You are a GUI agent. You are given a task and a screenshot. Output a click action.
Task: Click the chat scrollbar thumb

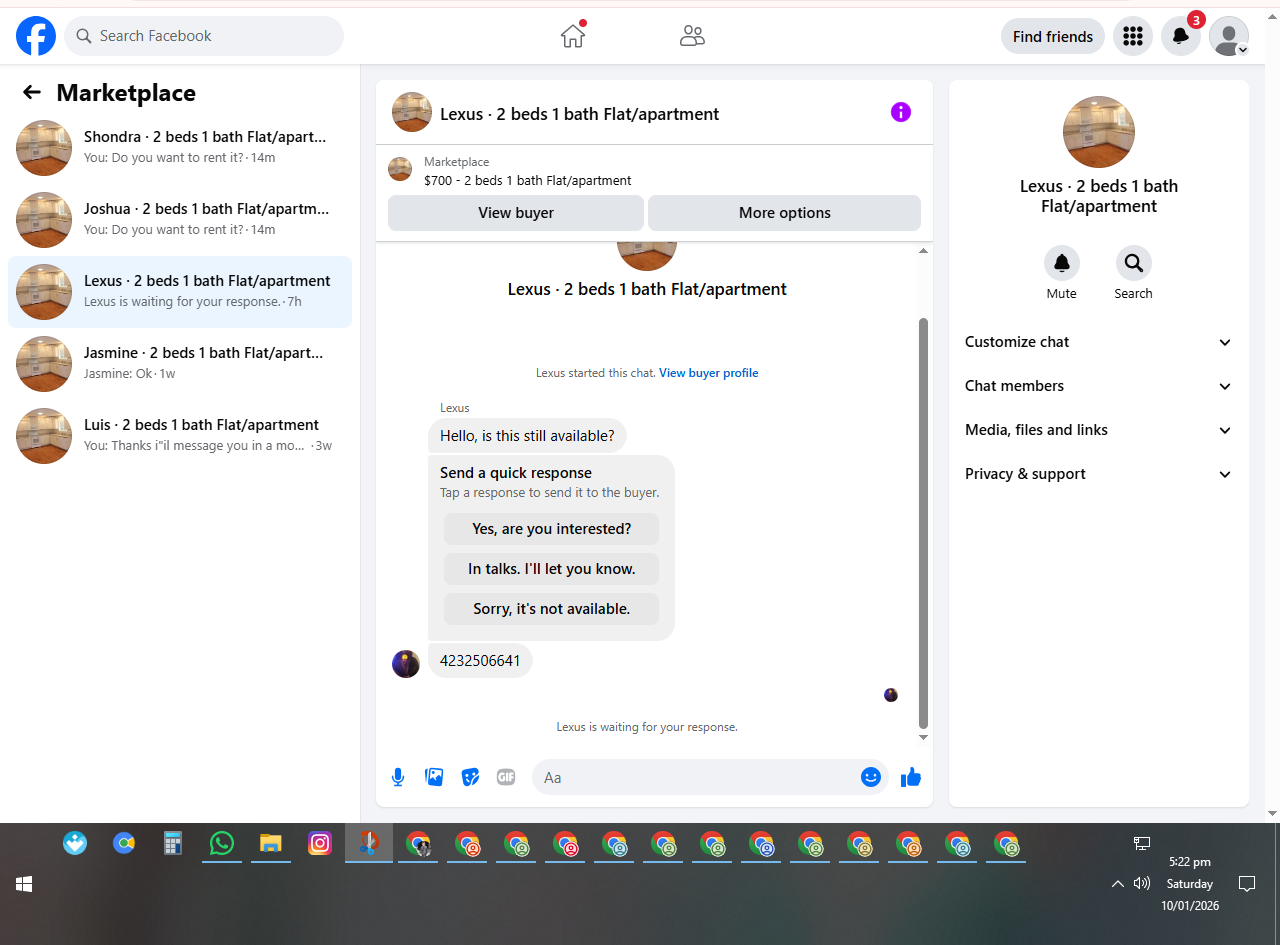point(923,523)
